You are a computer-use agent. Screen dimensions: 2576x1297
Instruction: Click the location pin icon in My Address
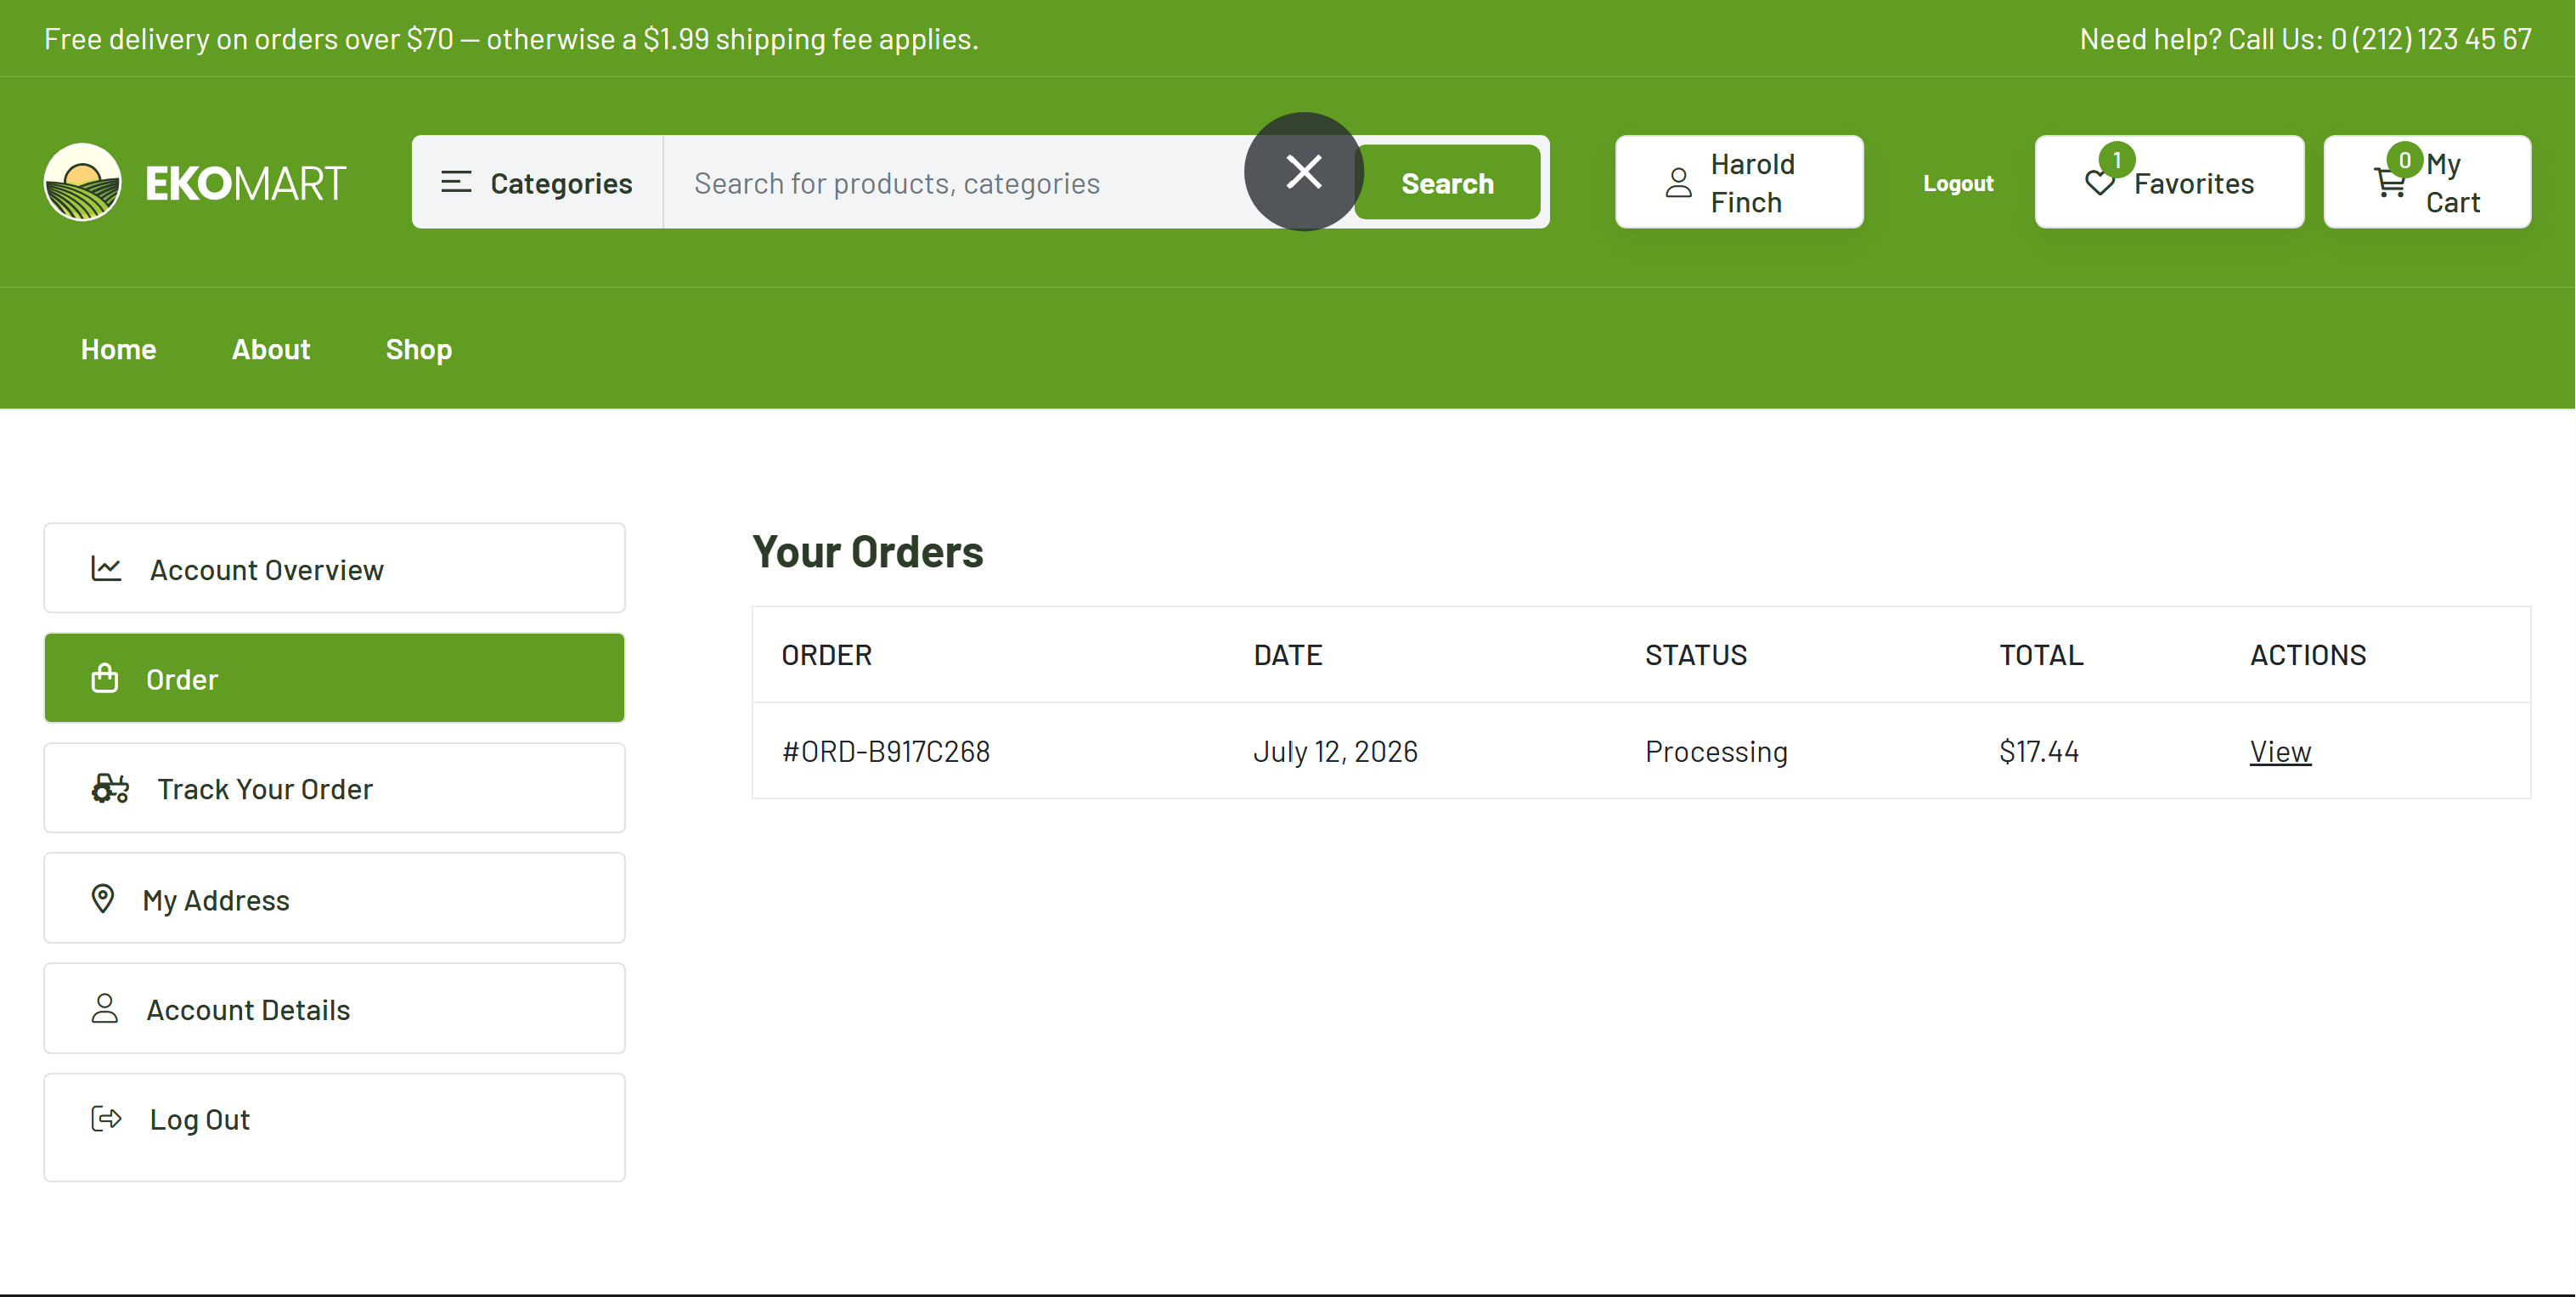tap(103, 899)
